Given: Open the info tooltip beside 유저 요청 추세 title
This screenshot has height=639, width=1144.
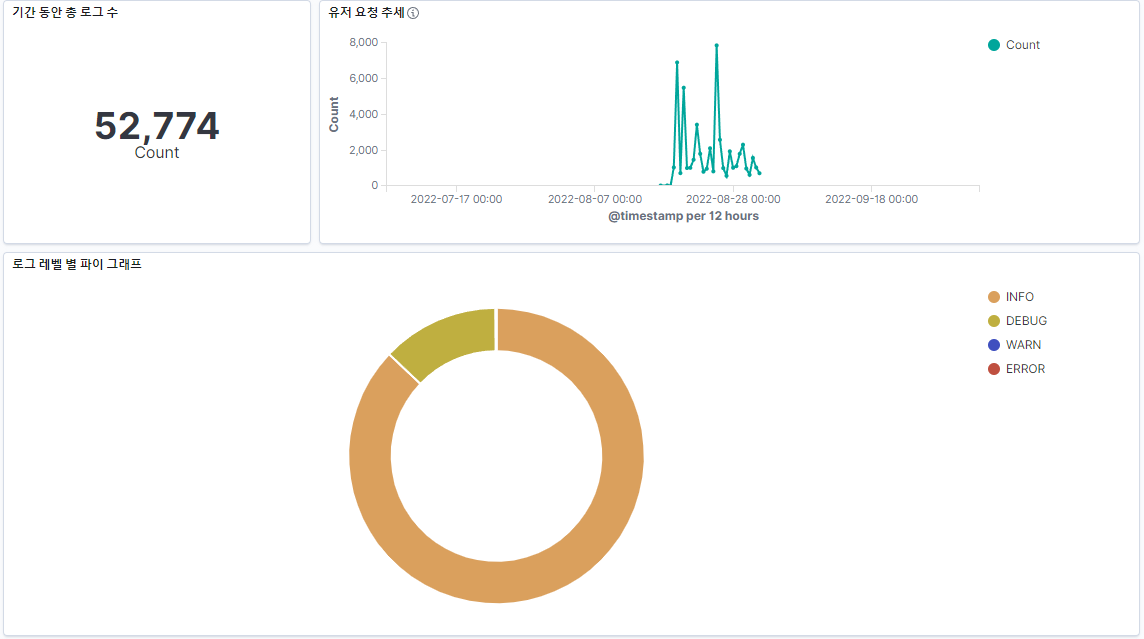Looking at the screenshot, I should [414, 14].
